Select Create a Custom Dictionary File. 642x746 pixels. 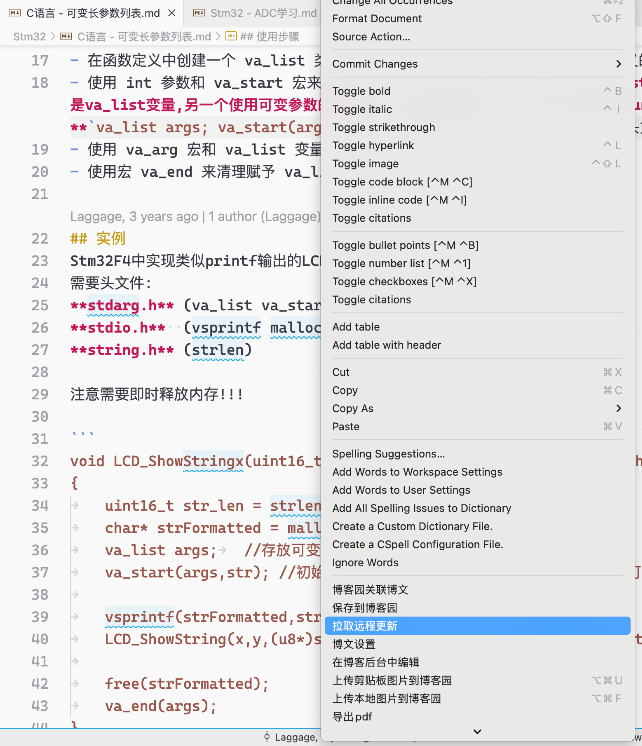tap(477, 526)
